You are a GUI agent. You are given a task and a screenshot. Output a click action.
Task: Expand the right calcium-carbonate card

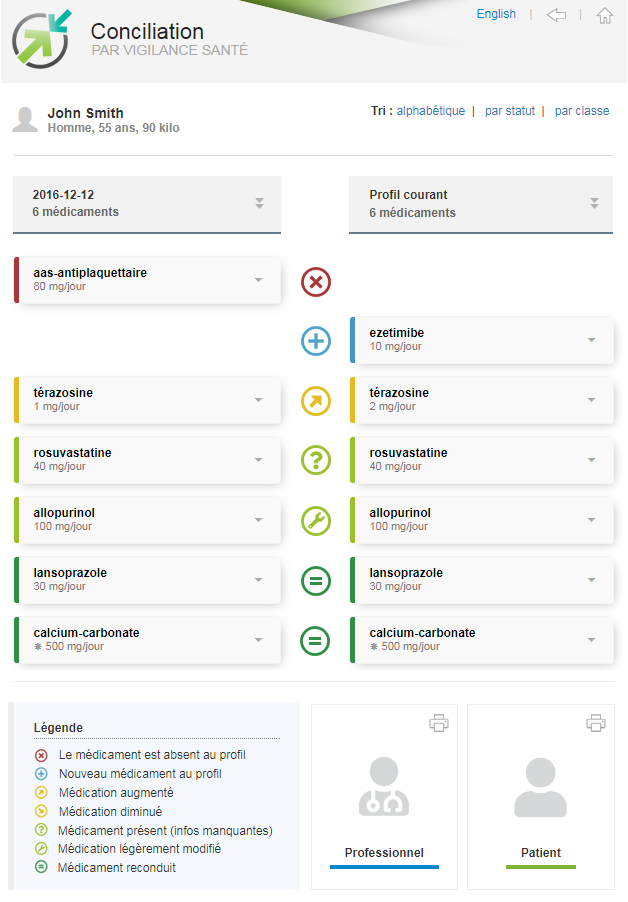[591, 640]
